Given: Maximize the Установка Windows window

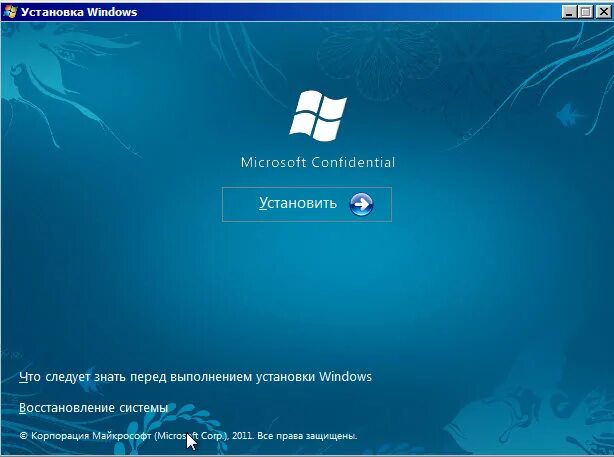Looking at the screenshot, I should pos(585,12).
